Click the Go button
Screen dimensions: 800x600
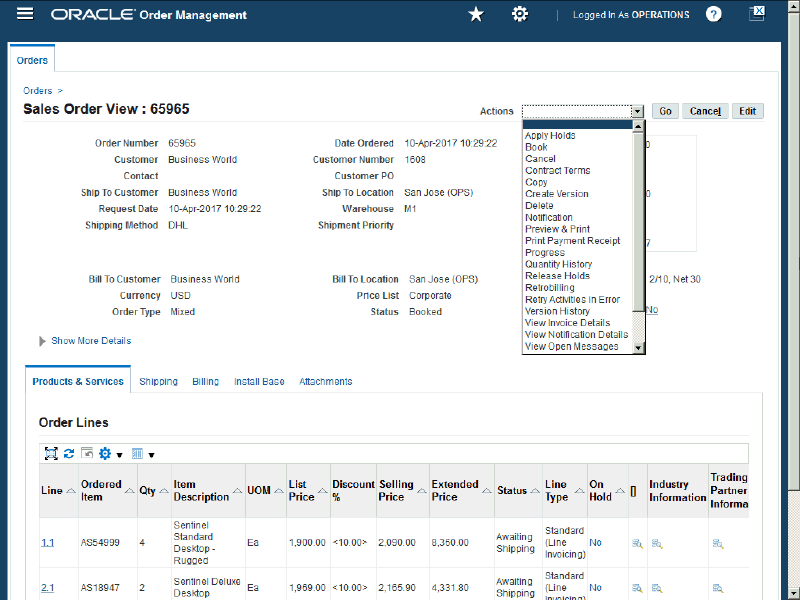pos(665,111)
